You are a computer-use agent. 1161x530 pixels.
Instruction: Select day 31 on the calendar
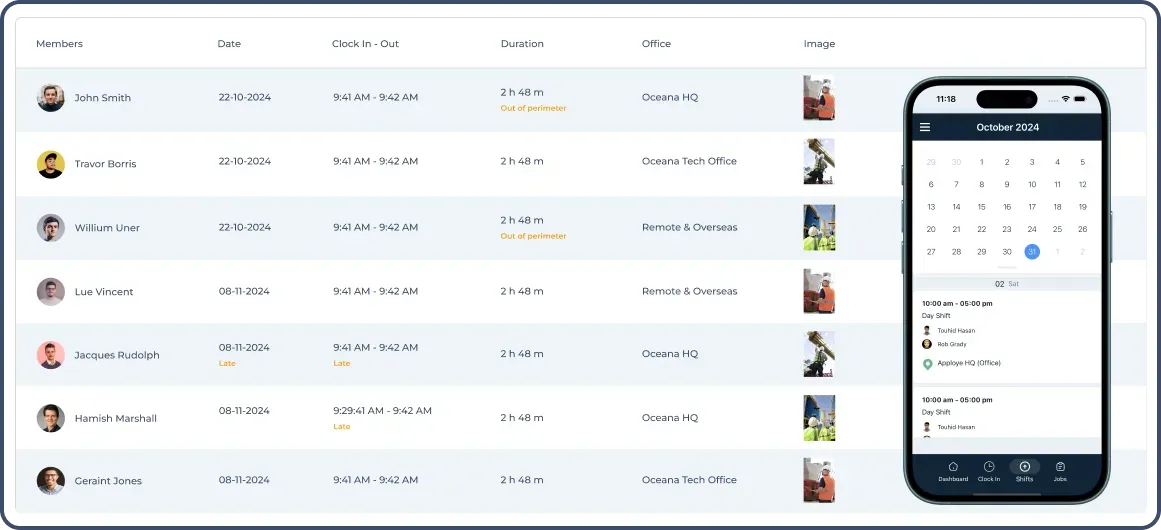coord(1032,252)
